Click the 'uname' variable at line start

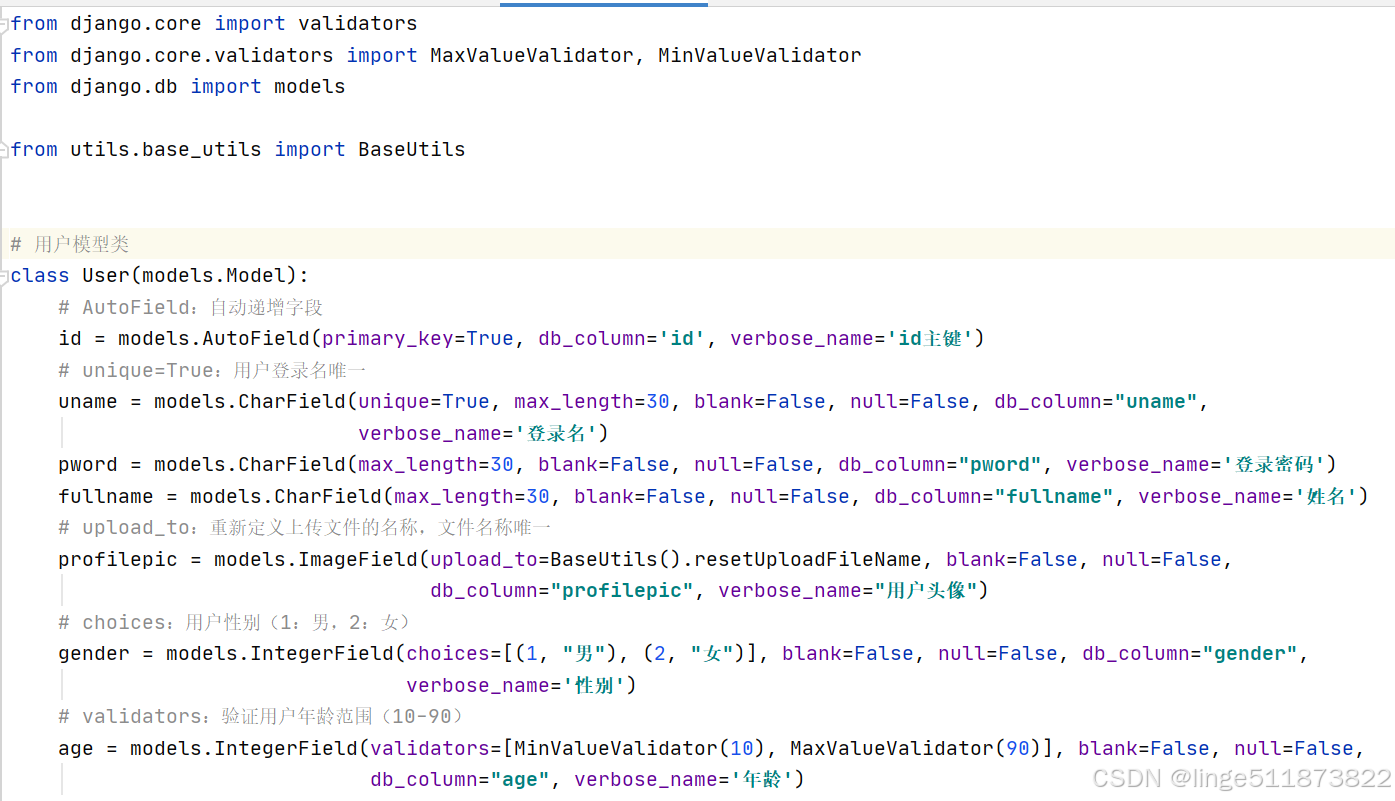pos(88,401)
